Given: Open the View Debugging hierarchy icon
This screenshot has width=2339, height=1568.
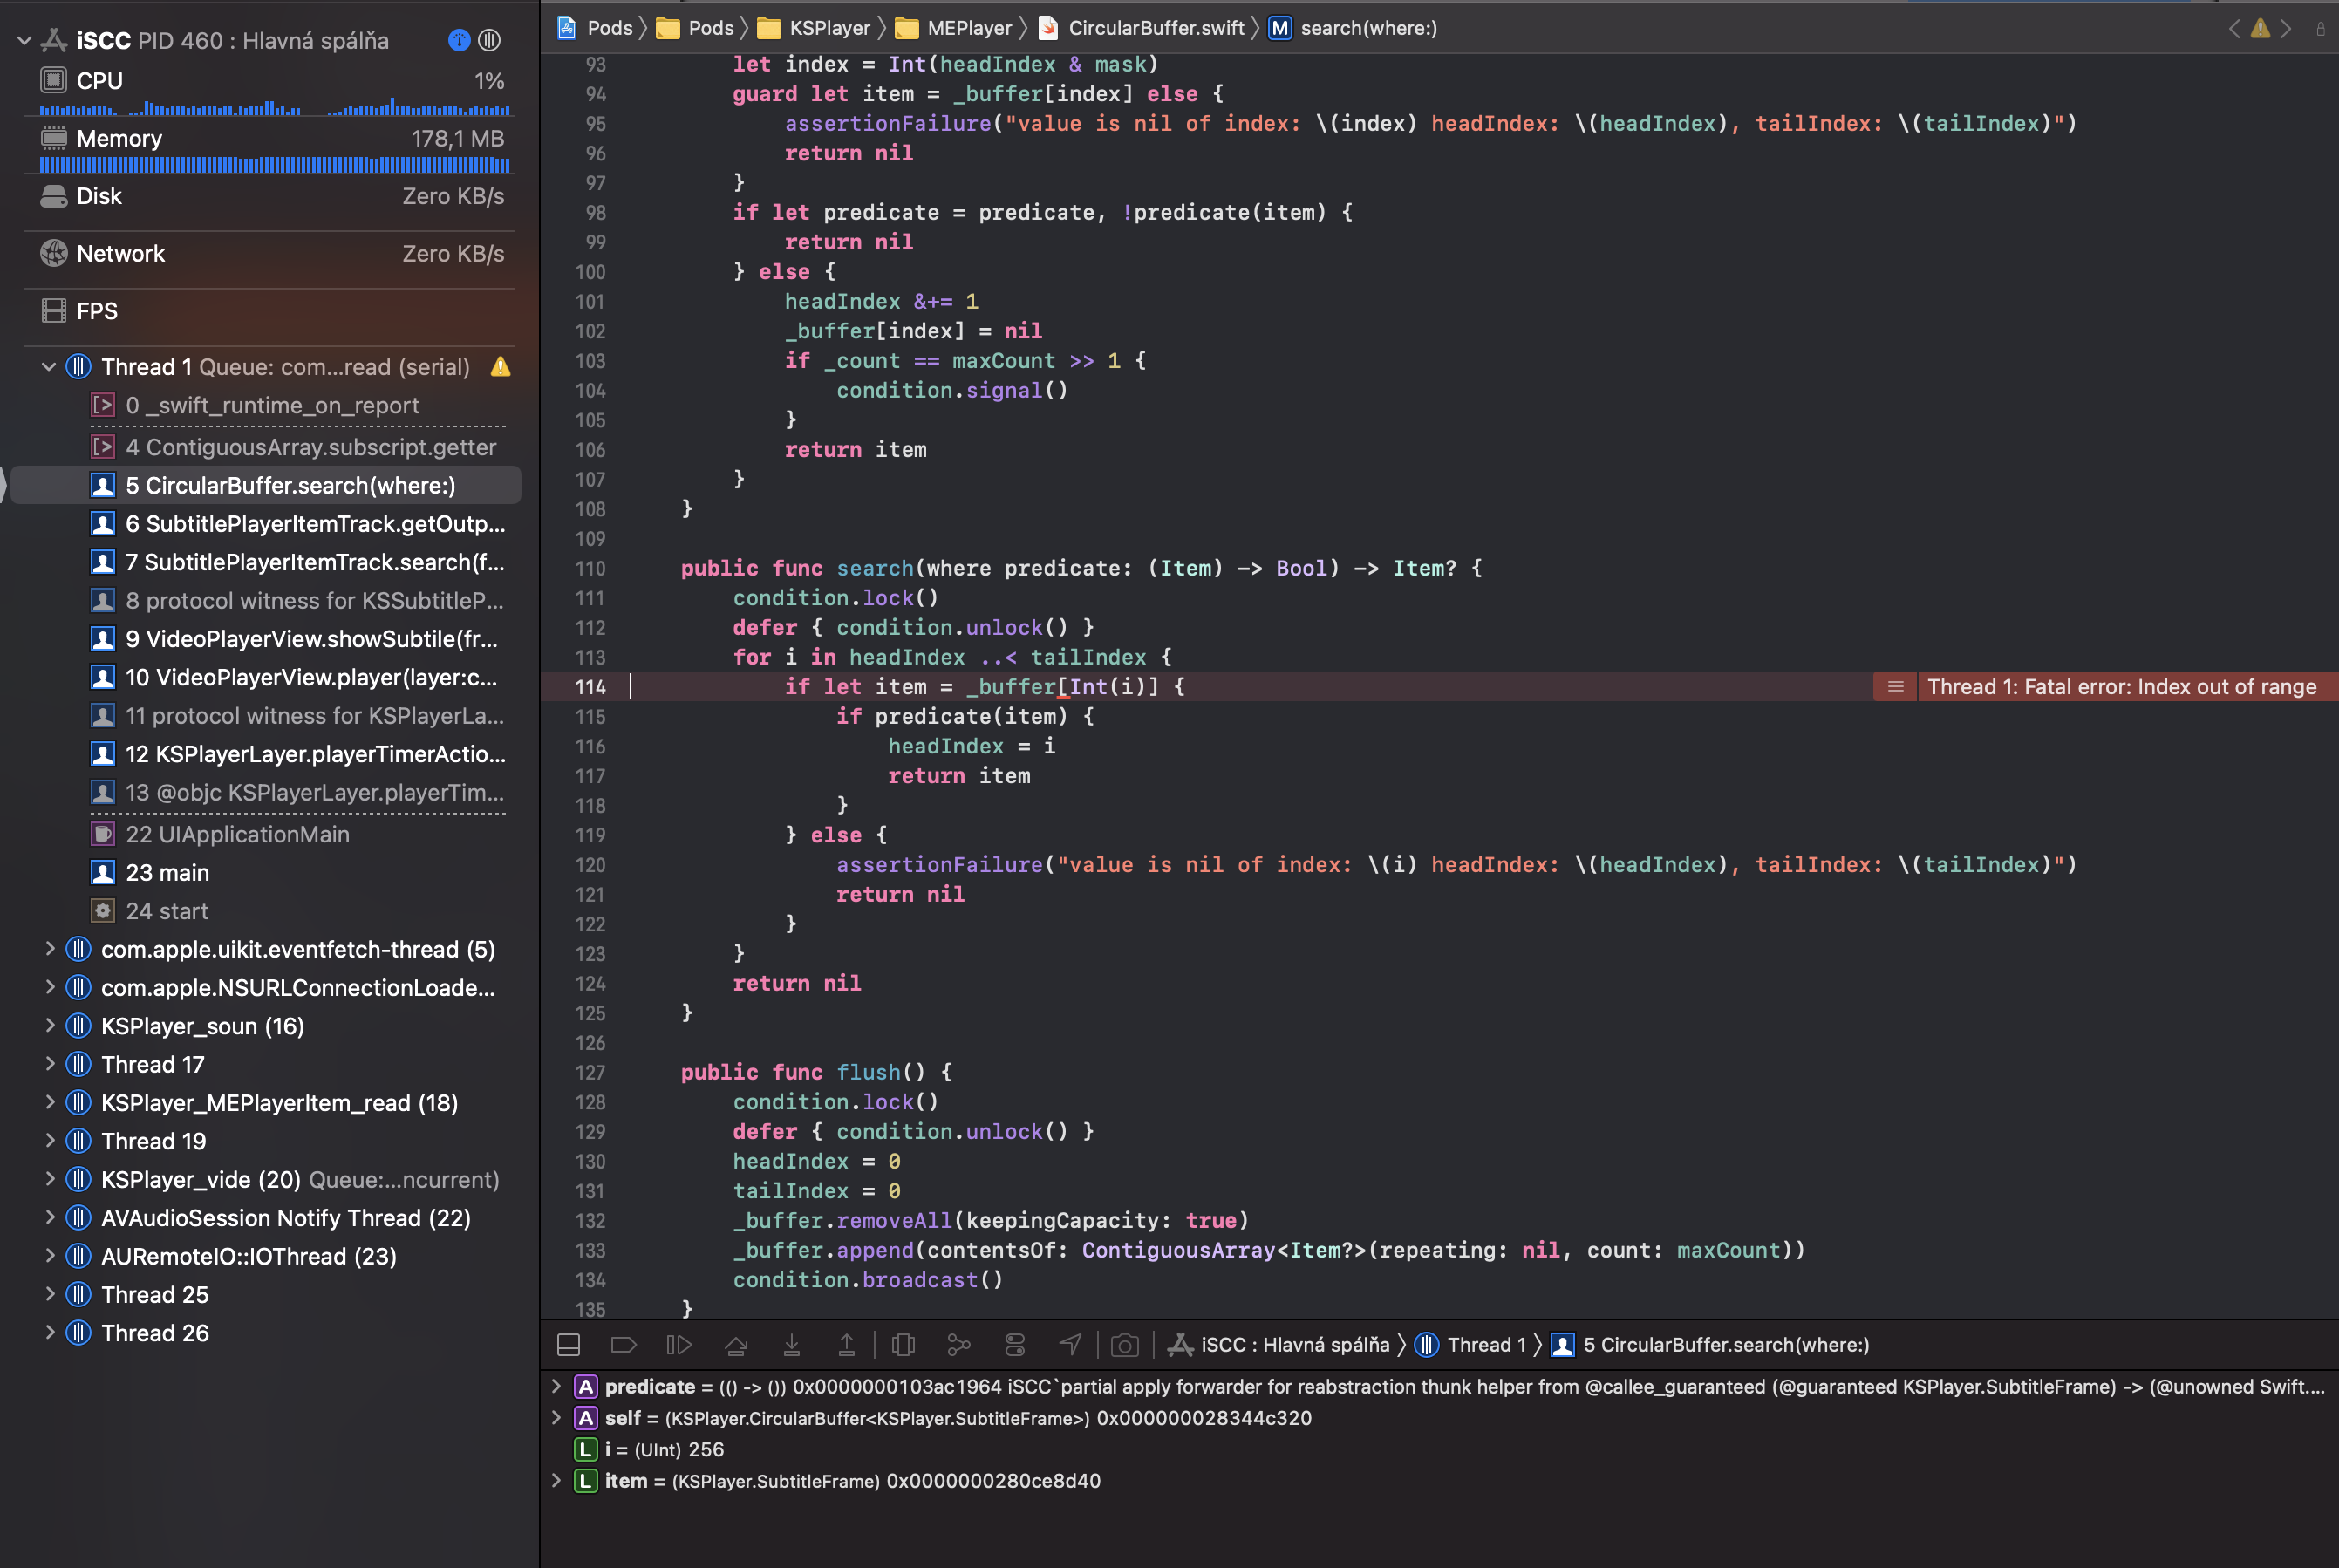Looking at the screenshot, I should click(903, 1345).
